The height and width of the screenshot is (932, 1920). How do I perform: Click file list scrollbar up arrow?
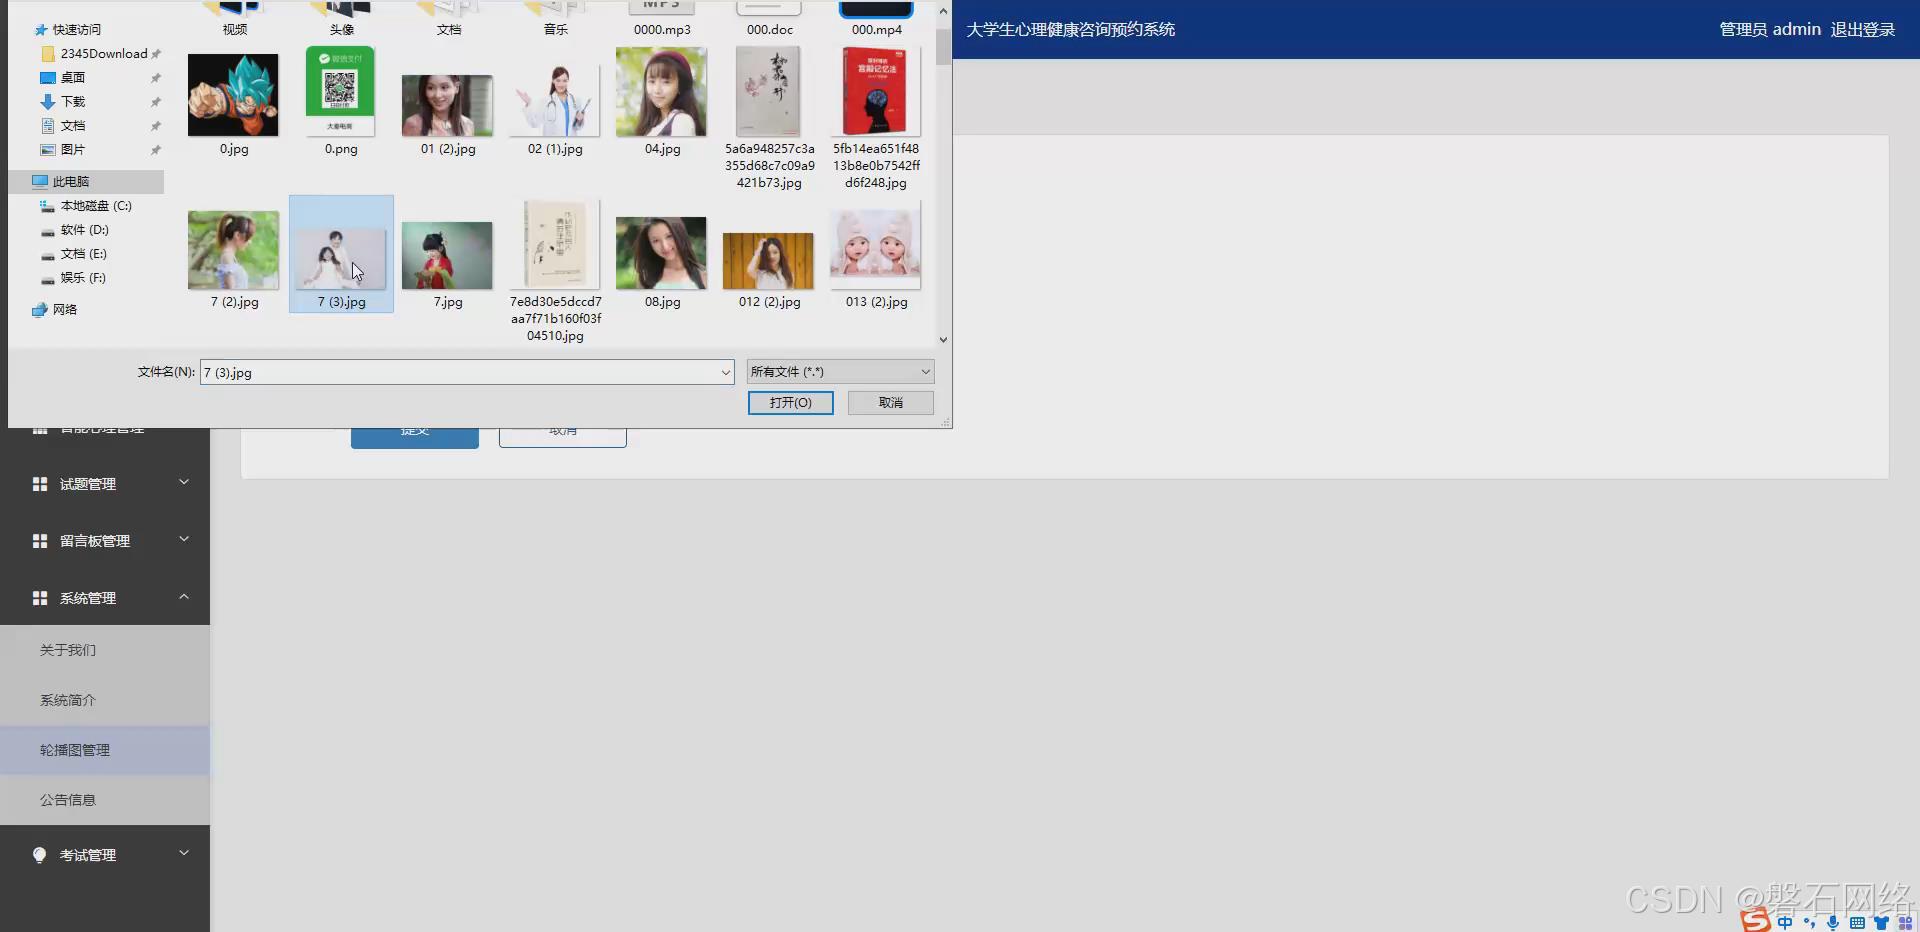coord(943,12)
